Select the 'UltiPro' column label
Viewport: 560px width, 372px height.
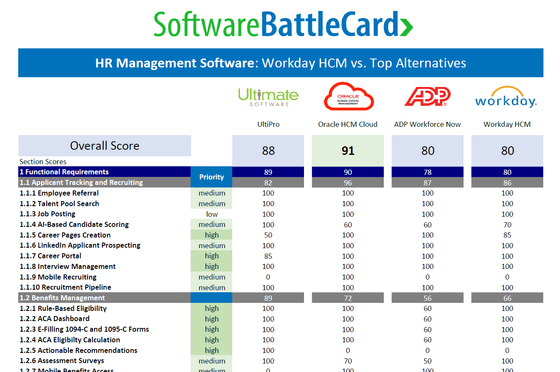[x=268, y=124]
